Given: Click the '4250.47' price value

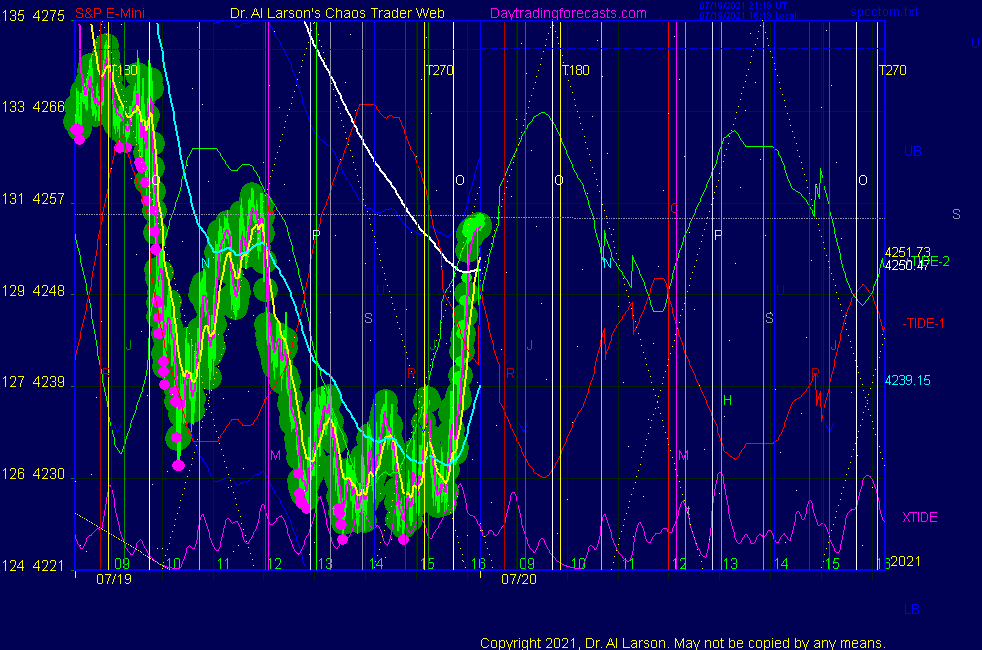Looking at the screenshot, I should click(906, 266).
